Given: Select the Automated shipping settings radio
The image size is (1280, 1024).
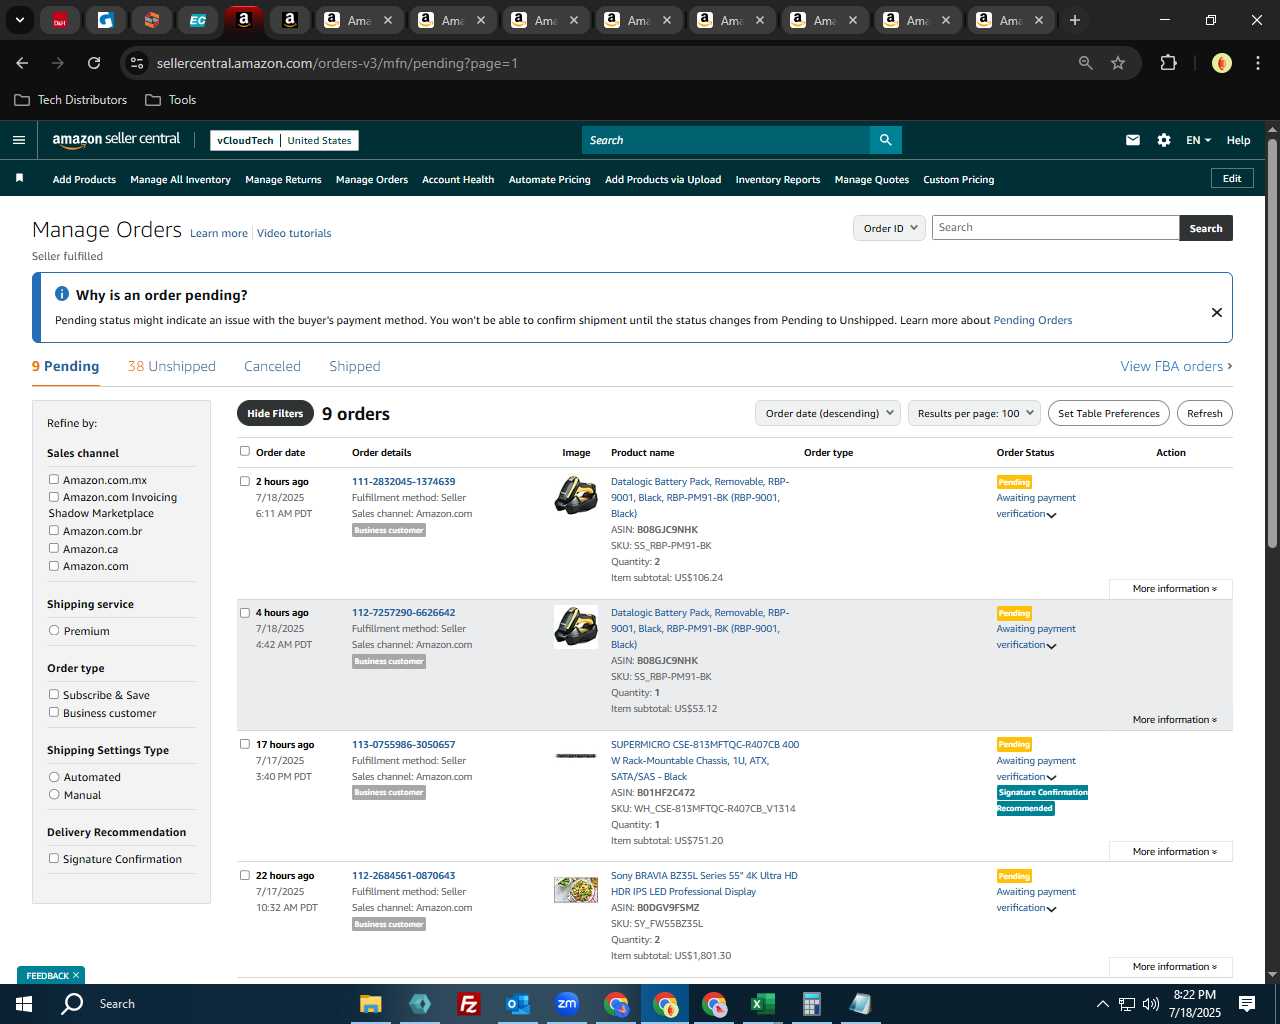Looking at the screenshot, I should click(54, 776).
